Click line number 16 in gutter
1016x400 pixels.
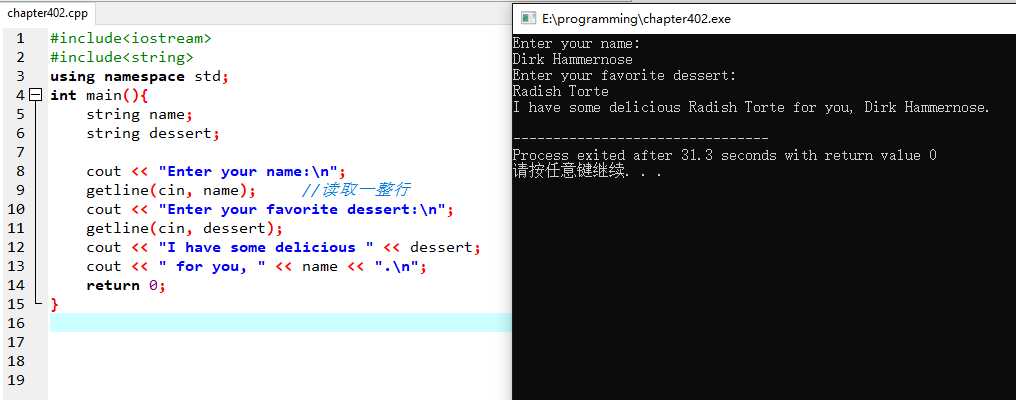17,323
